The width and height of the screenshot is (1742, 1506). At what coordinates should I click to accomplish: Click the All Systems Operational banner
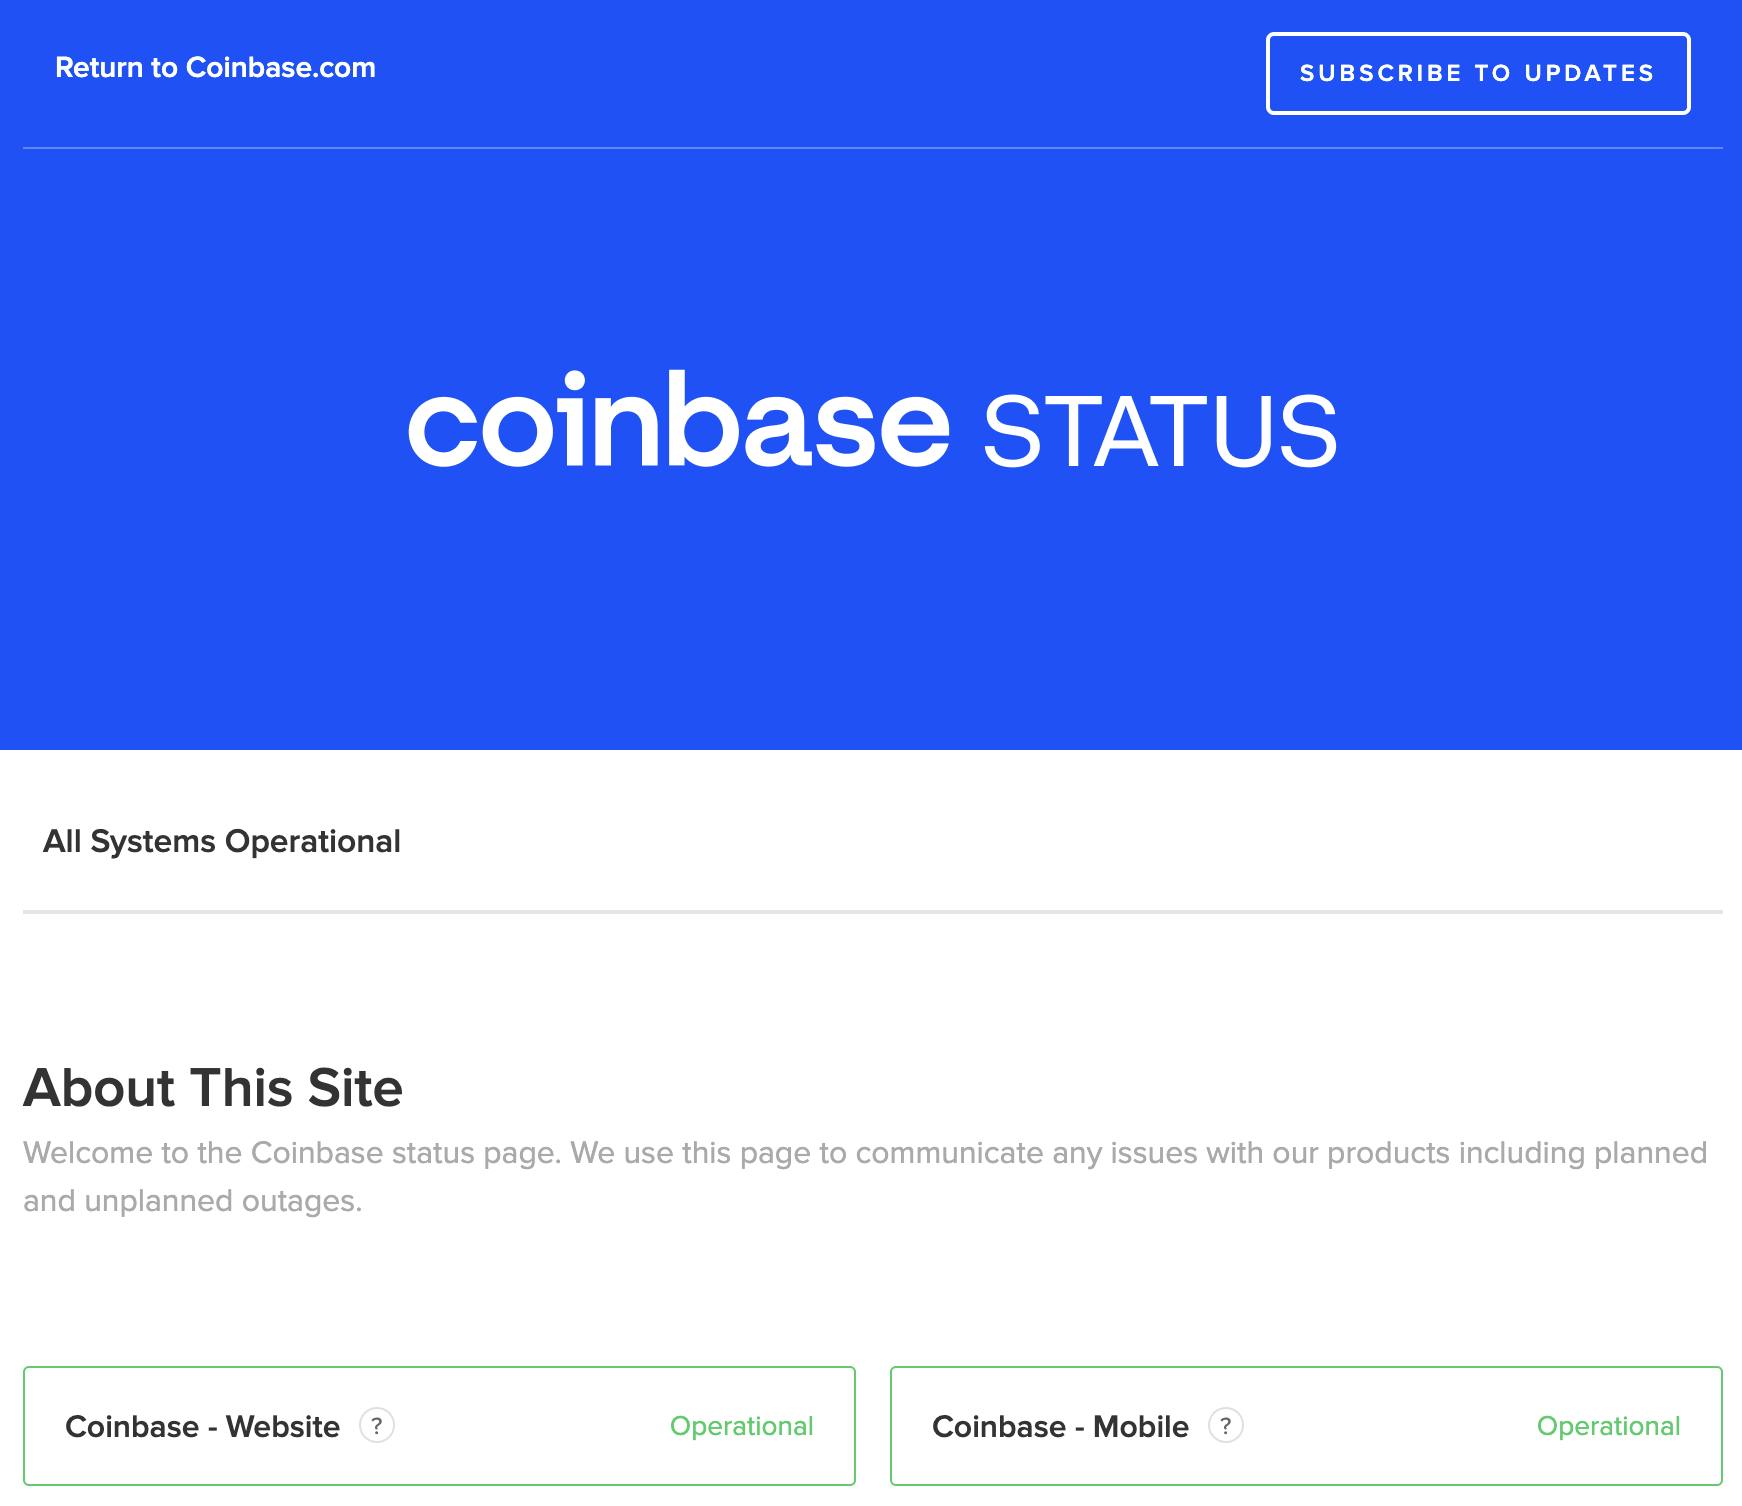point(221,841)
